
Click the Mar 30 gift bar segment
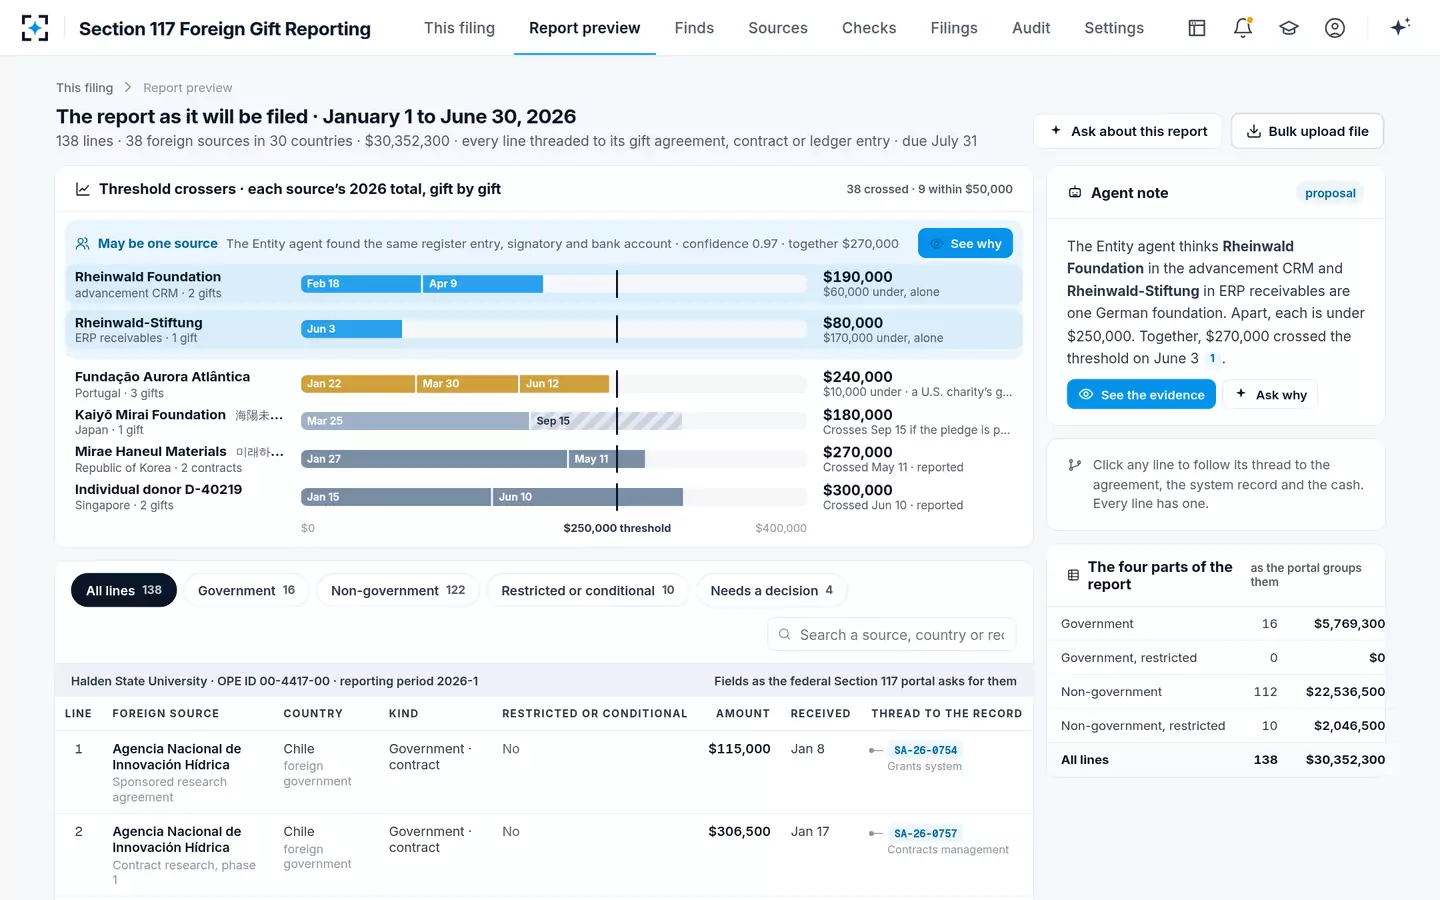(x=467, y=384)
